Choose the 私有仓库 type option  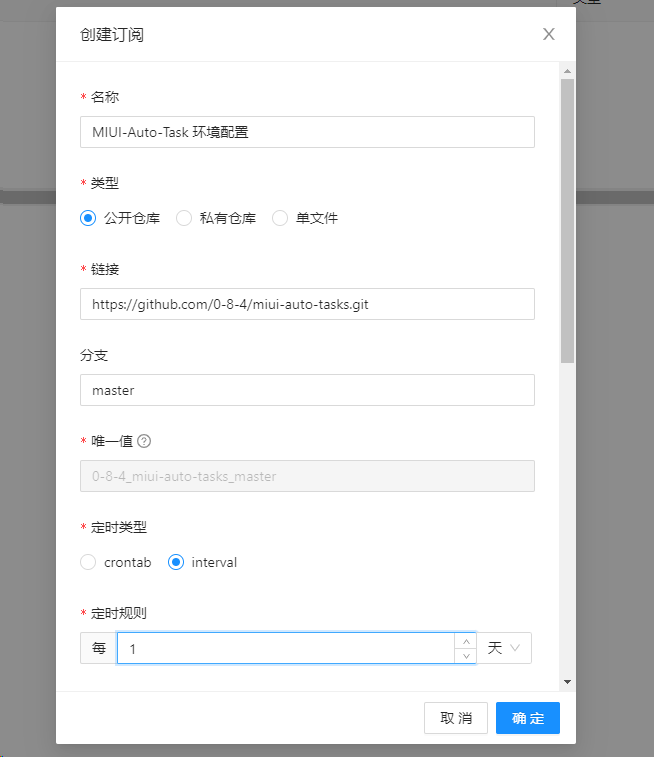(x=184, y=218)
